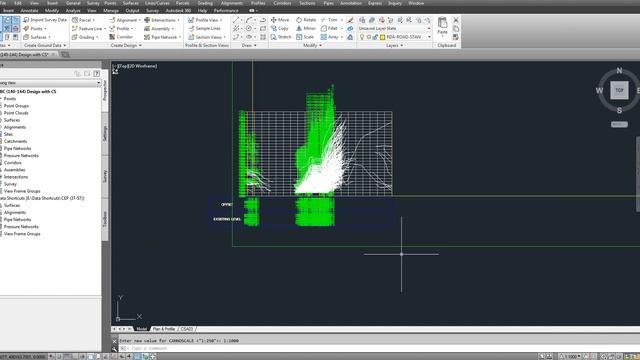The height and width of the screenshot is (360, 640).
Task: Expand the Modify panel
Action: tap(312, 45)
